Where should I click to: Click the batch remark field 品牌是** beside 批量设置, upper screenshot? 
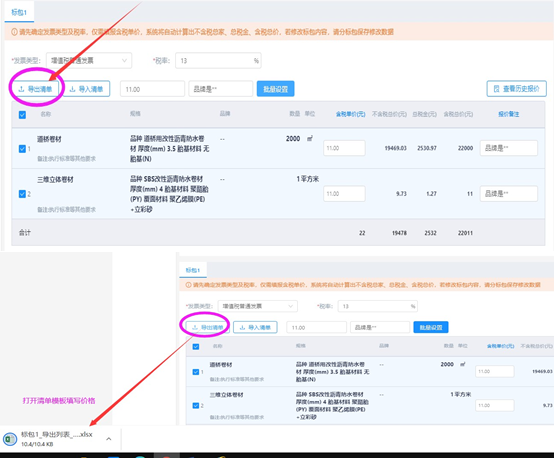pyautogui.click(x=220, y=89)
